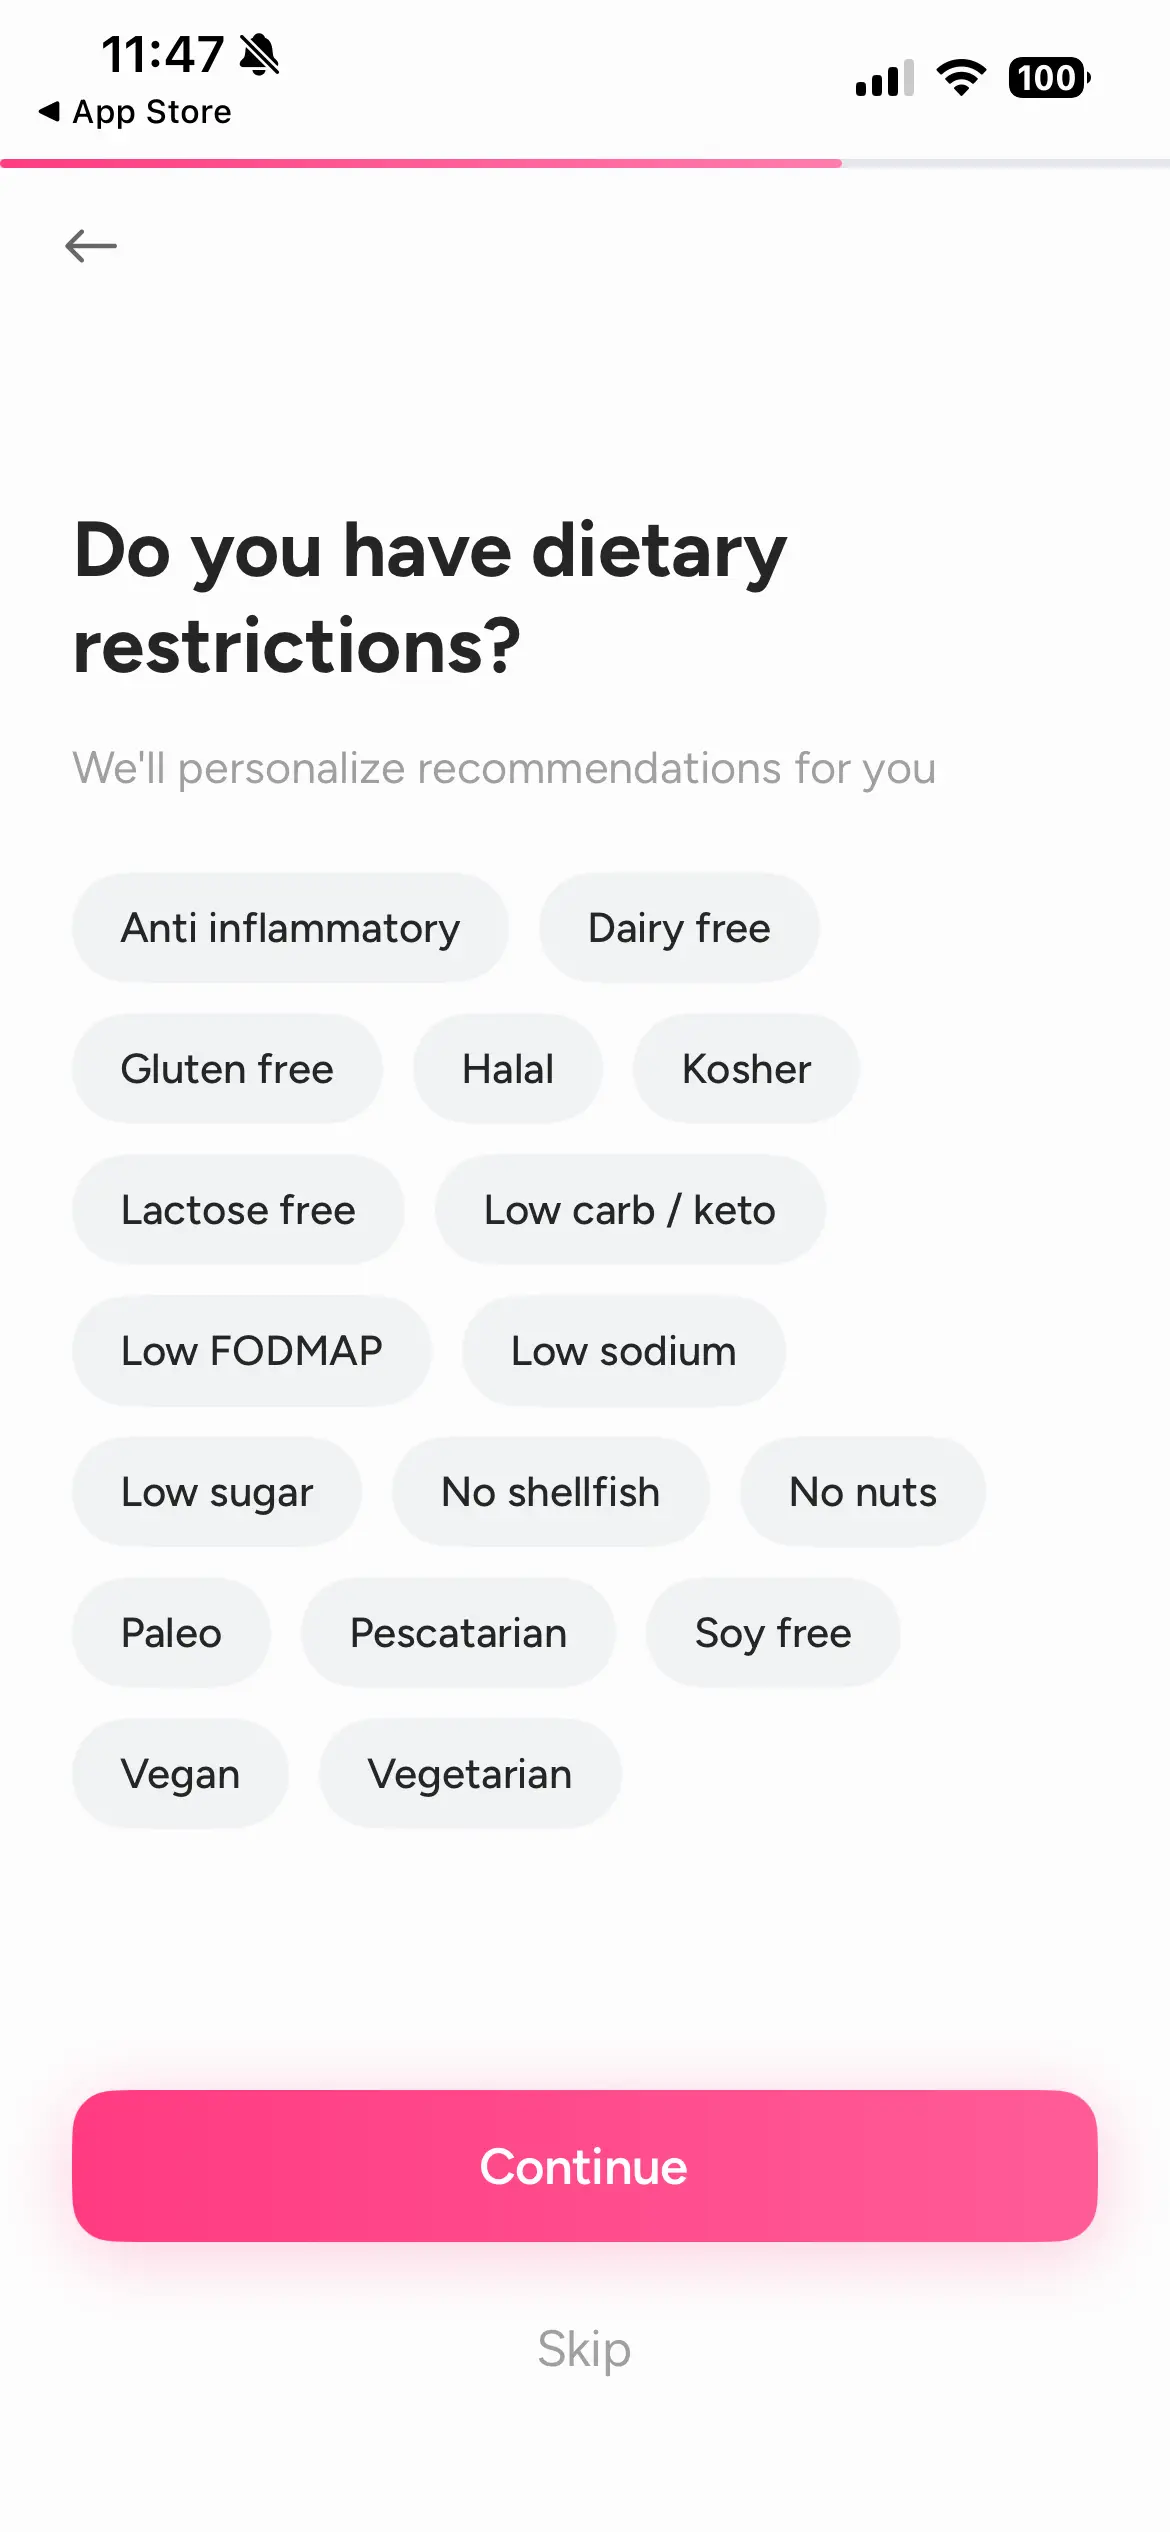The width and height of the screenshot is (1170, 2532).
Task: Select the Halal dietary chip
Action: point(508,1069)
